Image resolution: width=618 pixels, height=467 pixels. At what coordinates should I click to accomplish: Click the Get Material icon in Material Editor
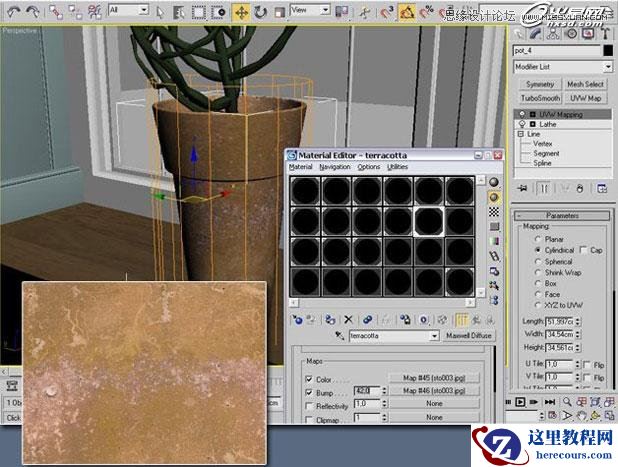click(x=297, y=319)
